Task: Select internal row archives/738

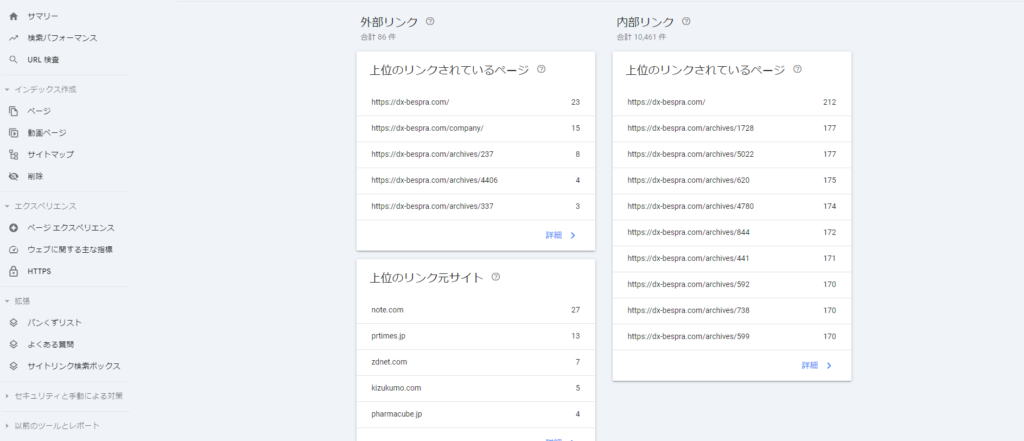Action: 731,312
